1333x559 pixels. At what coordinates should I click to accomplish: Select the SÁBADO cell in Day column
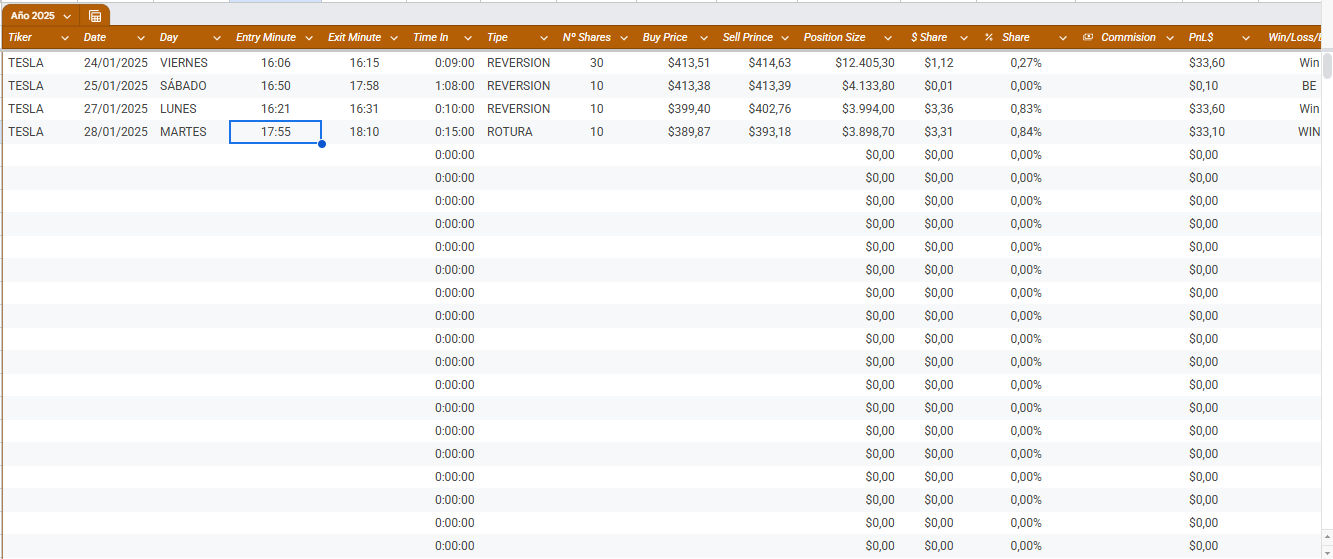point(183,86)
